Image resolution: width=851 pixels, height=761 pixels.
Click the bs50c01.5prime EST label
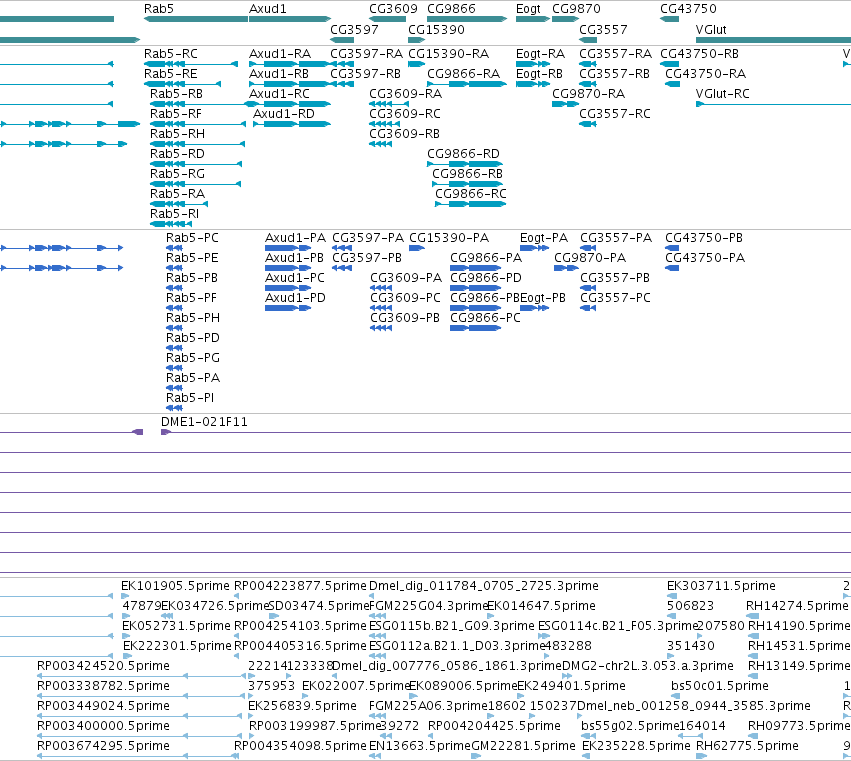(720, 686)
